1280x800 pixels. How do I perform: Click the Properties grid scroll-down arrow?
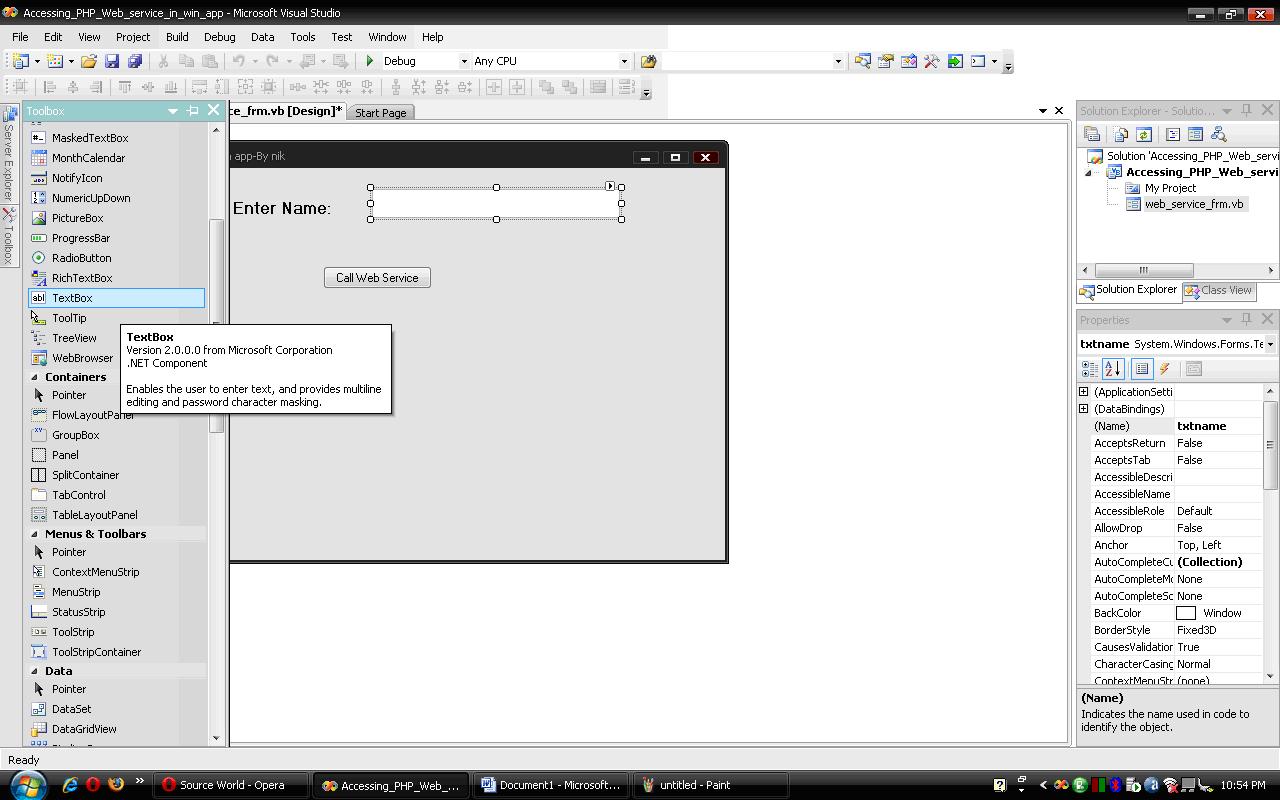1271,677
